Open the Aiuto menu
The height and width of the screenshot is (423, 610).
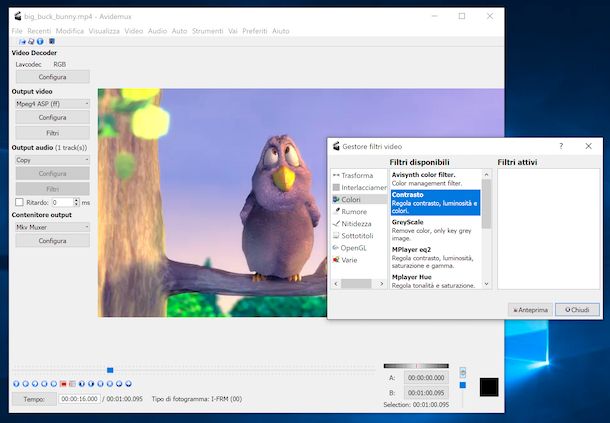click(280, 31)
